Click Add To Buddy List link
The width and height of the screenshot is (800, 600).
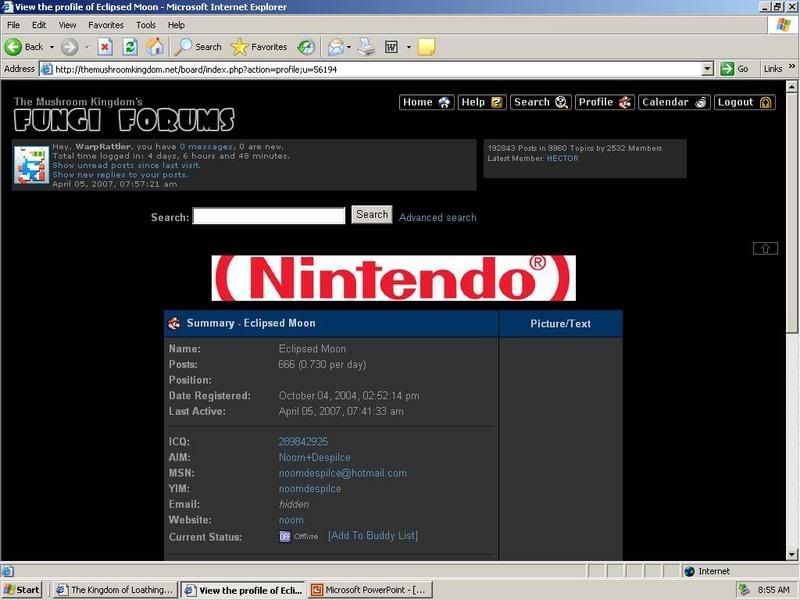[x=372, y=535]
